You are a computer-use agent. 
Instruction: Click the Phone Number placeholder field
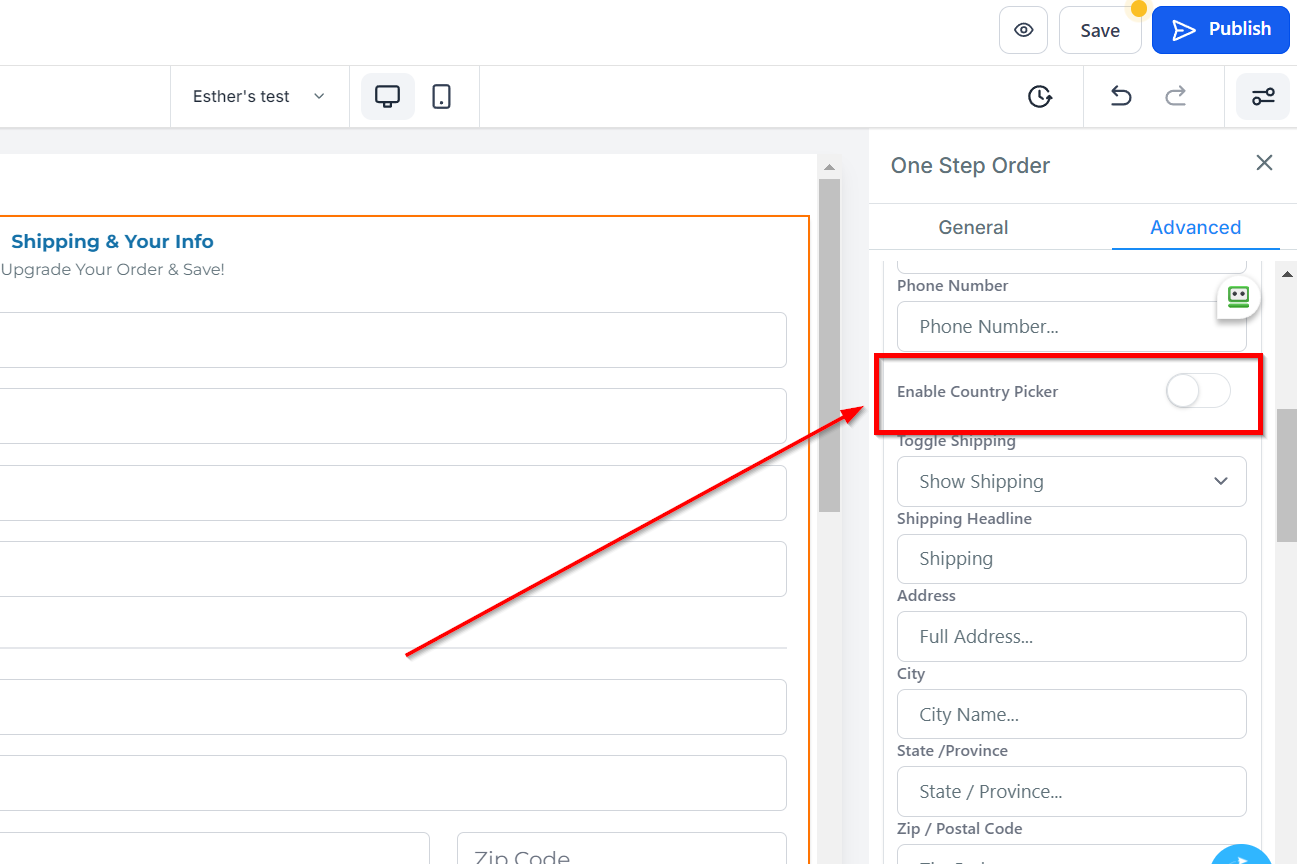tap(1071, 326)
